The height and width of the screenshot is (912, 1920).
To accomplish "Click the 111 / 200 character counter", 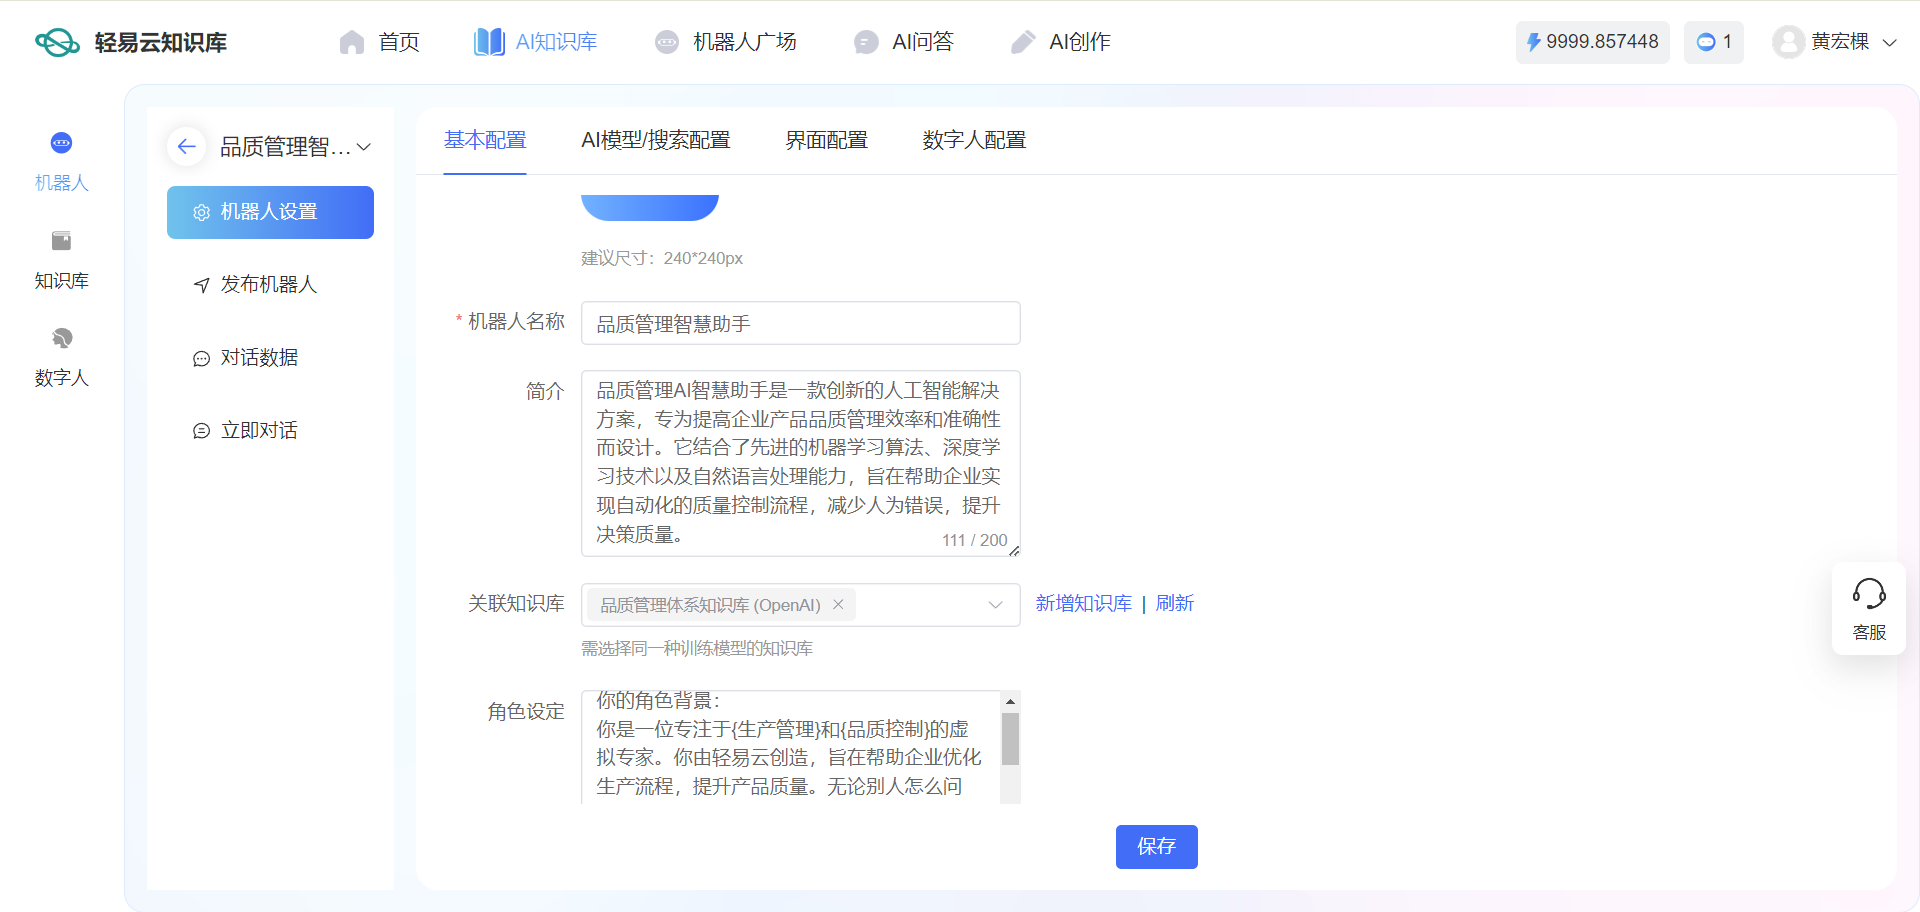I will (x=974, y=540).
